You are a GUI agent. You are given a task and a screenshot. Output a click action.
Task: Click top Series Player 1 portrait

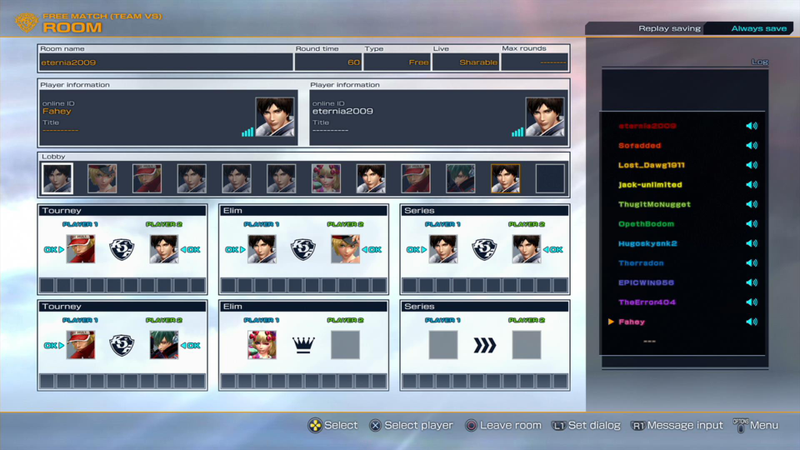point(443,249)
